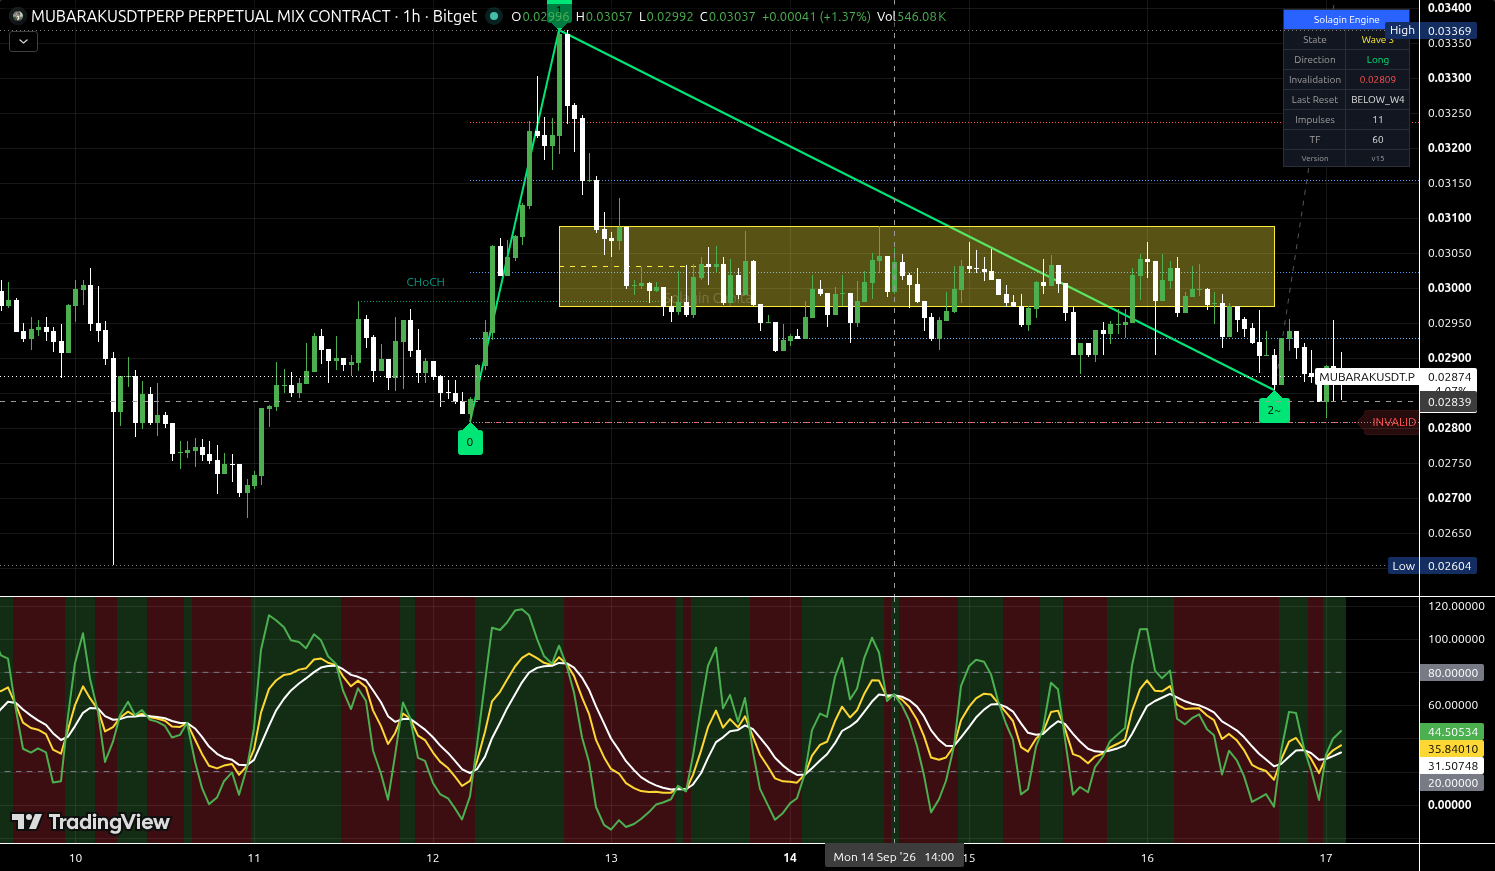Expand the legend collapse chevron below the title
Viewport: 1495px width, 871px height.
23,41
